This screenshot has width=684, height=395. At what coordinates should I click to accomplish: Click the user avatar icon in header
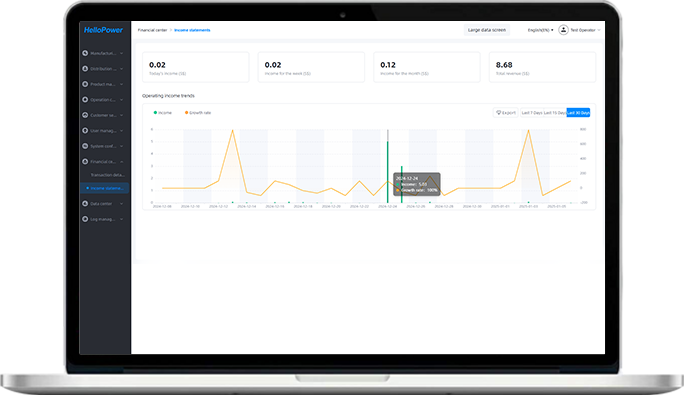pos(563,30)
